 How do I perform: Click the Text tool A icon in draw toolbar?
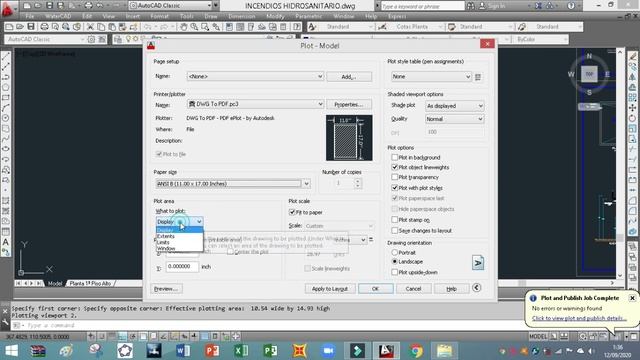pos(6,242)
